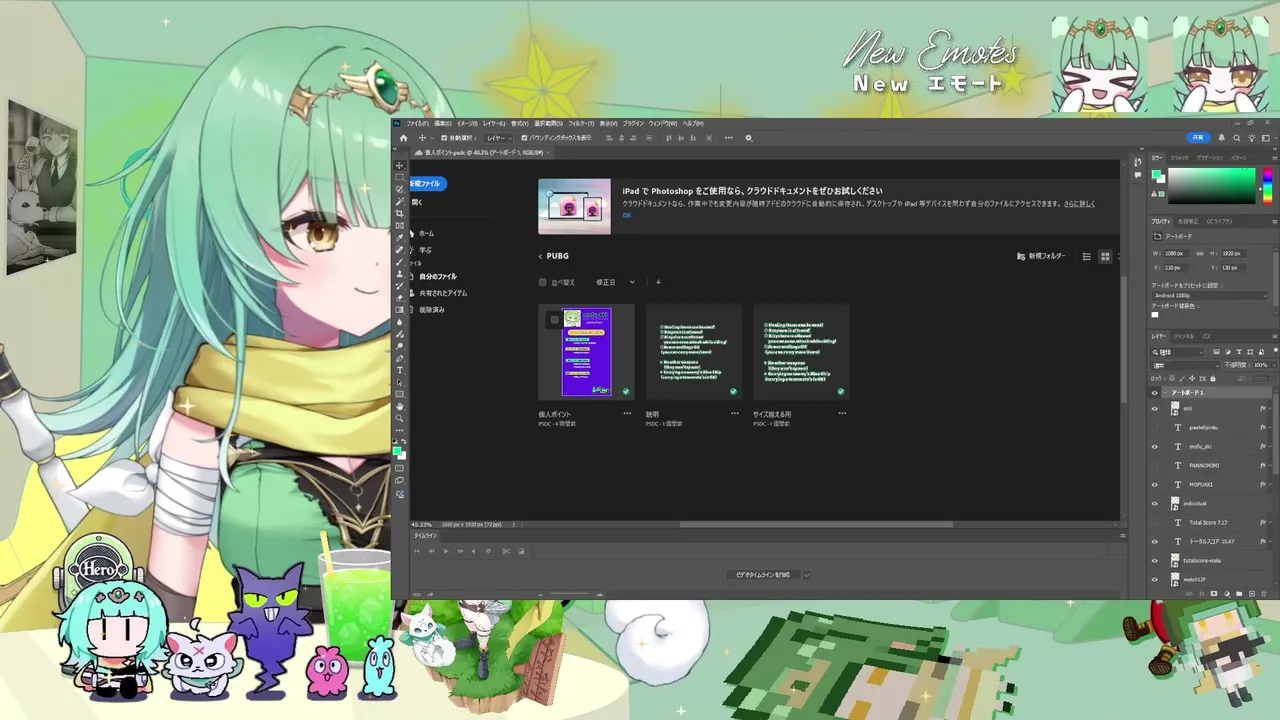1280x720 pixels.
Task: Select the Frame tool
Action: pos(399,225)
